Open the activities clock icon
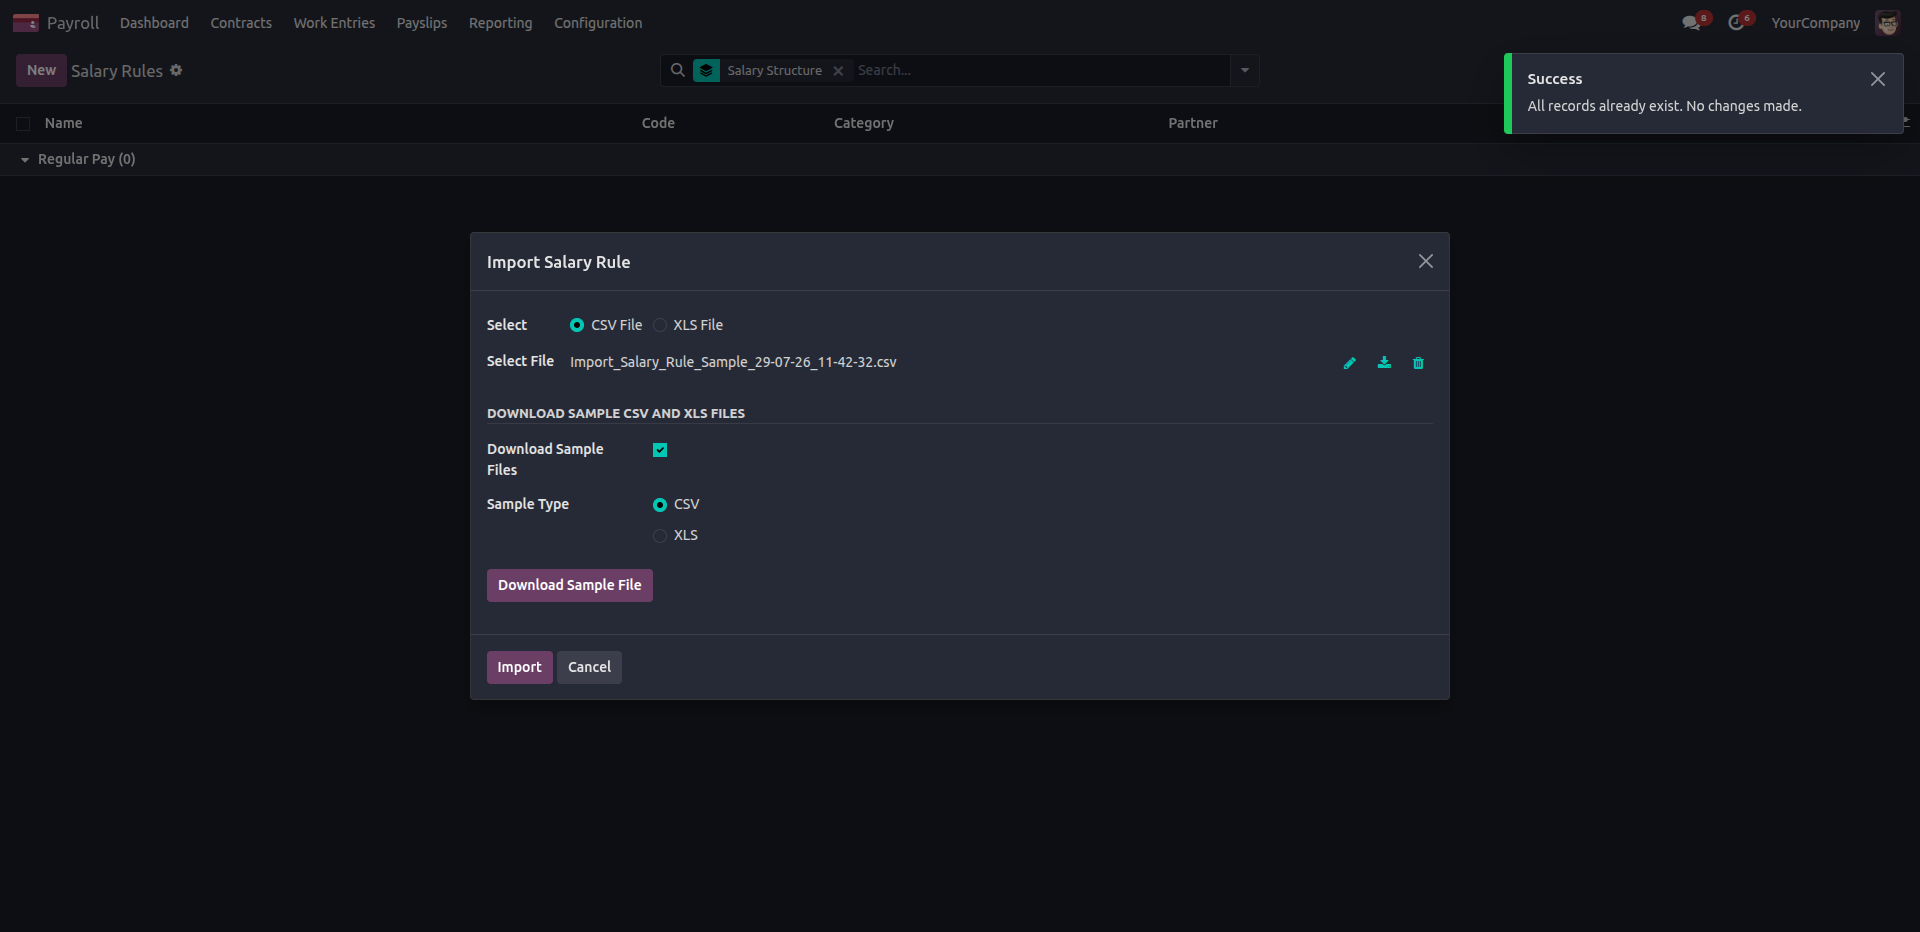 (x=1736, y=23)
